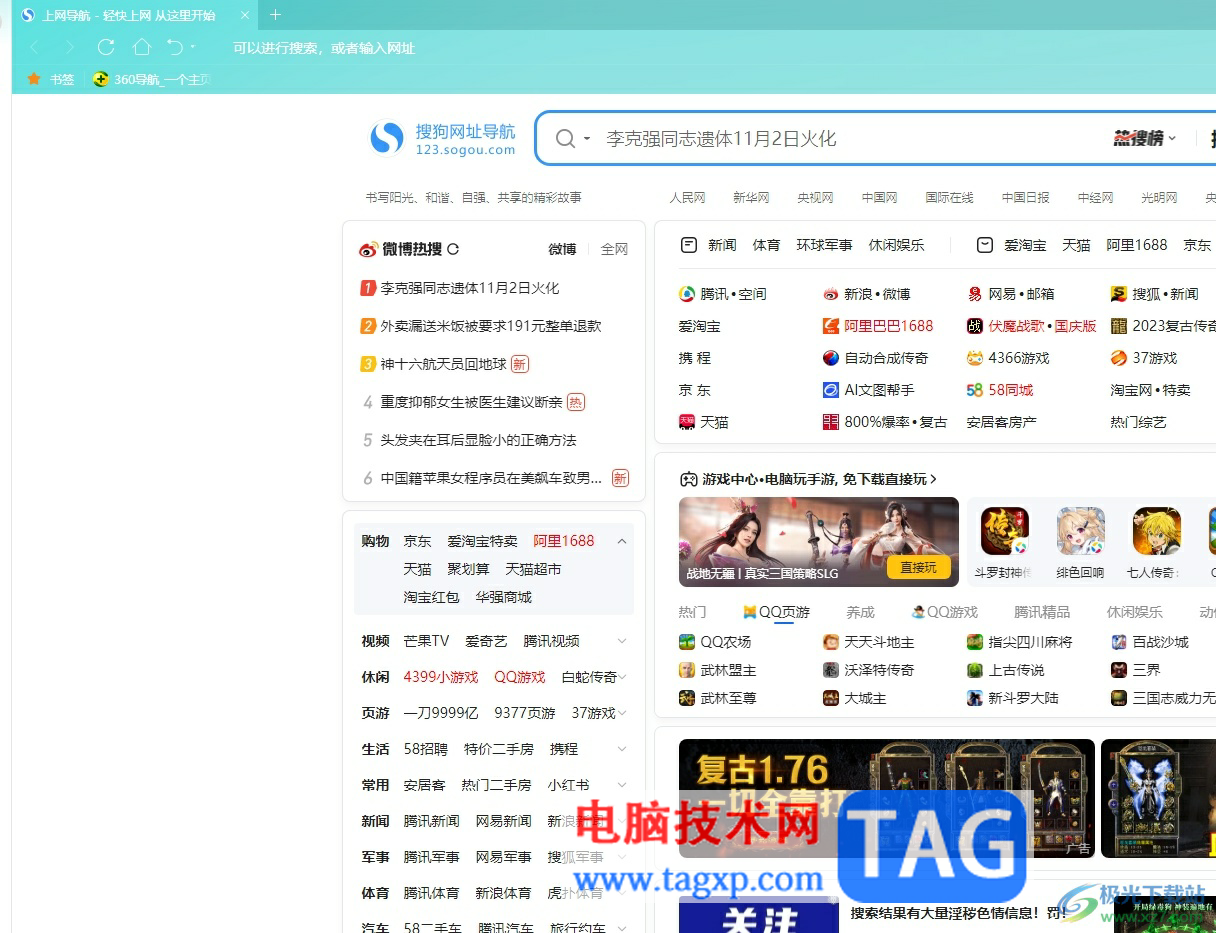The width and height of the screenshot is (1216, 933).
Task: Click the search magnifier icon
Action: coord(565,139)
